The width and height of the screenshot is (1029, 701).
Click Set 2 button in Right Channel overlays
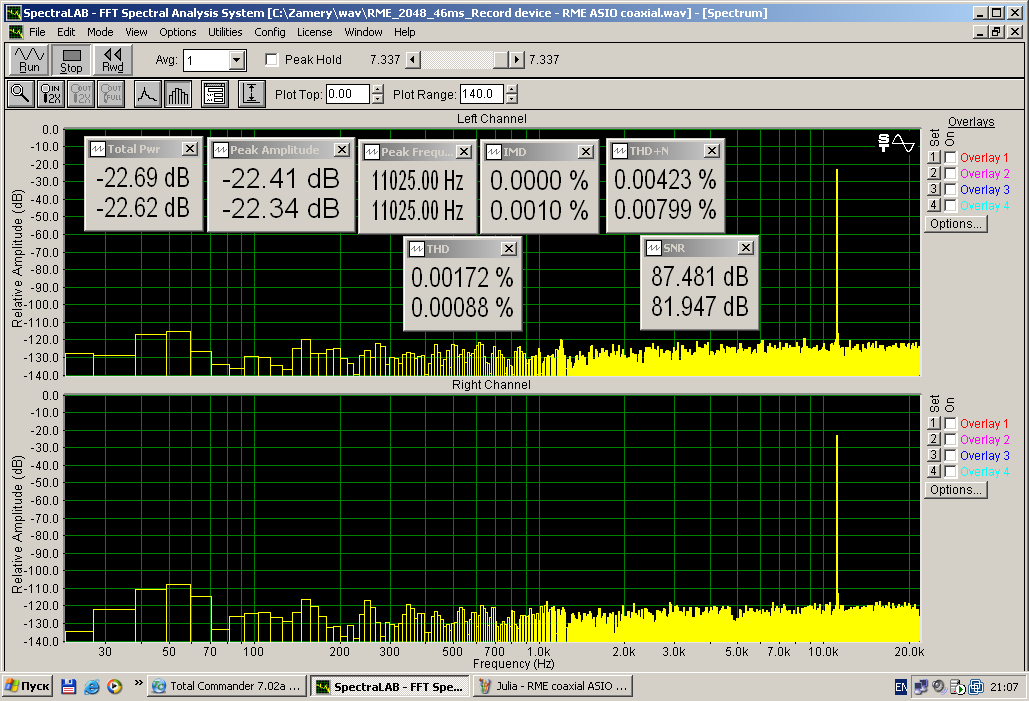tap(933, 440)
